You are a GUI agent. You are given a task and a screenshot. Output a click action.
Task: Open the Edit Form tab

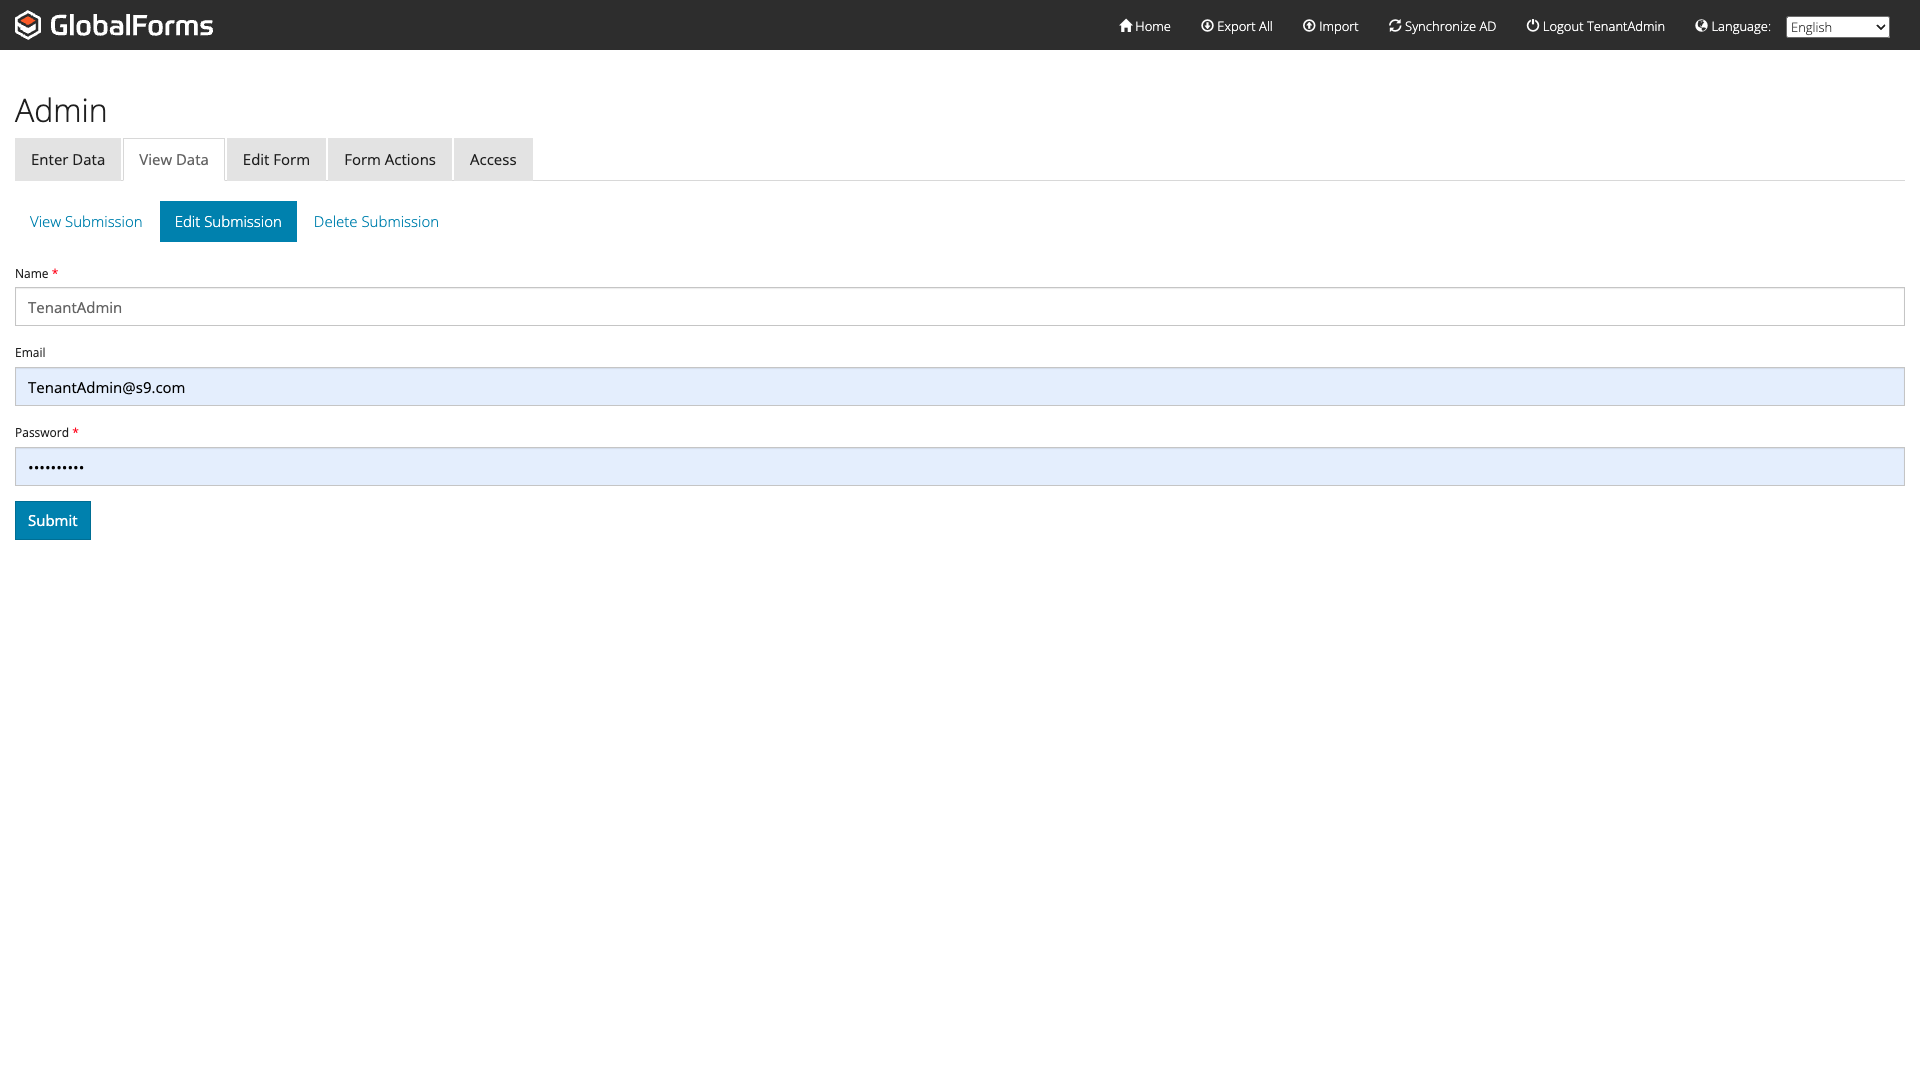tap(276, 160)
